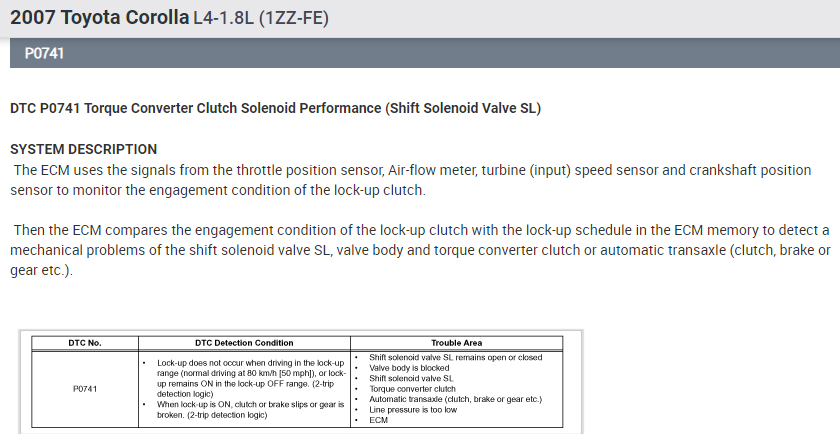840x434 pixels.
Task: Click the P0741 cell in the table
Action: click(87, 388)
